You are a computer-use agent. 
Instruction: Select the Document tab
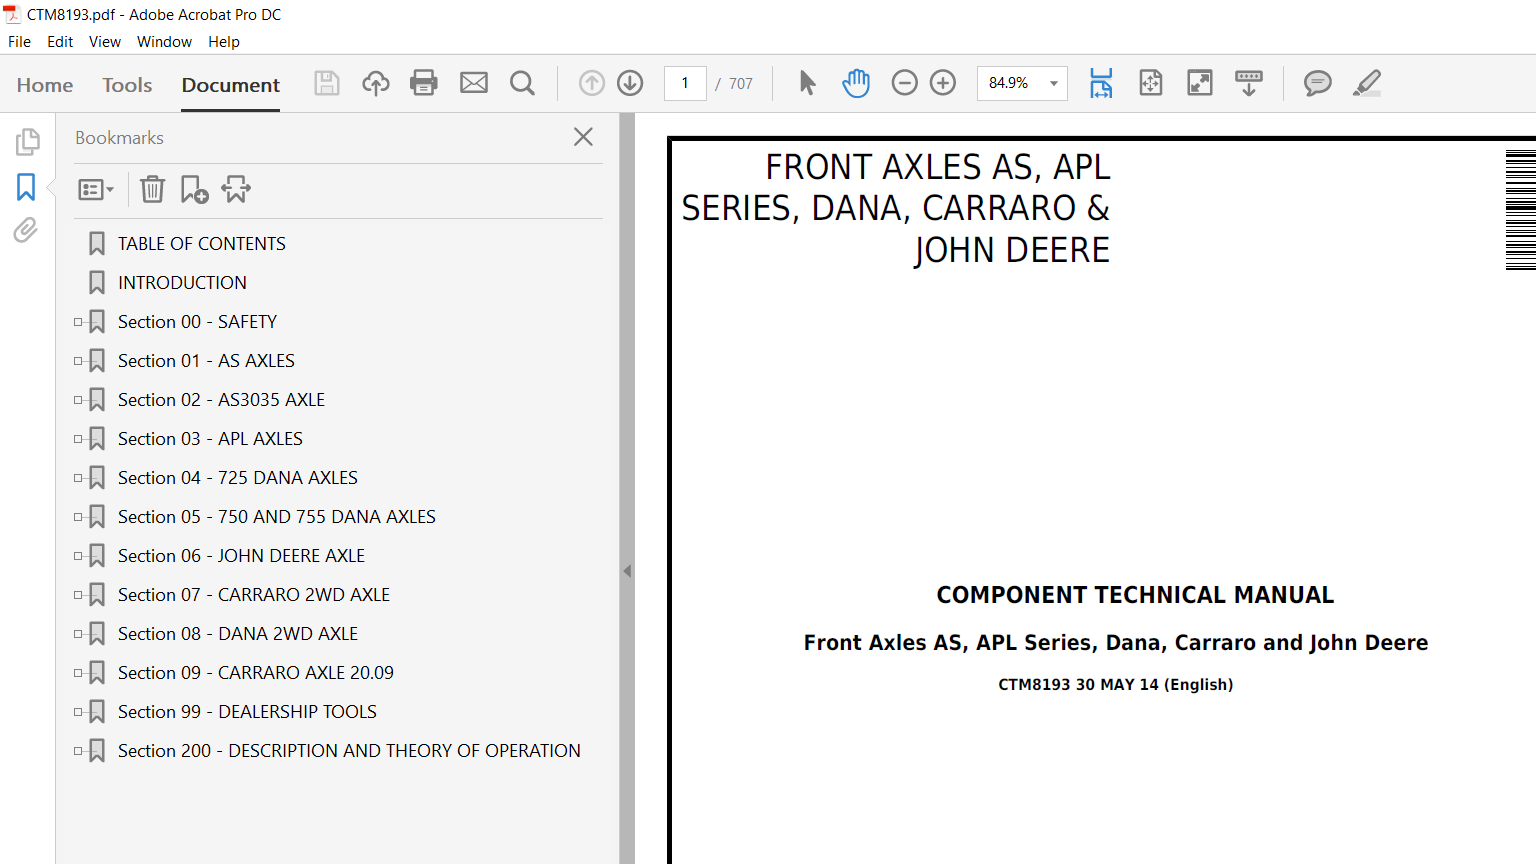point(231,85)
